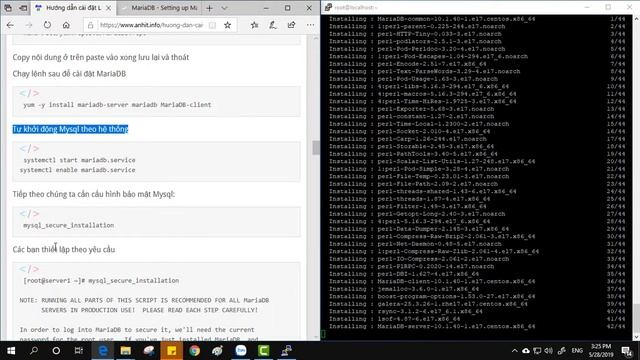Click the Copy nội dung ở trên paragraph
The width and height of the screenshot is (640, 360).
tap(100, 57)
